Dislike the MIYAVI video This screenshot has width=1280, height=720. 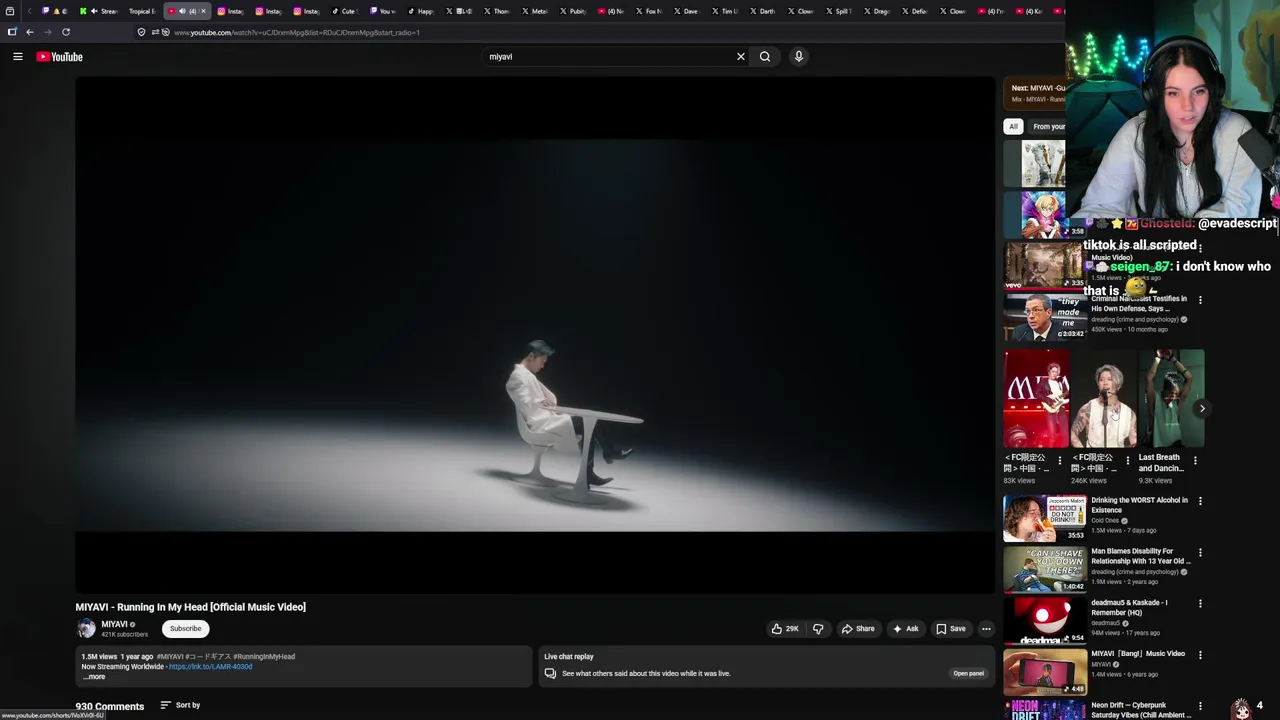tap(818, 629)
